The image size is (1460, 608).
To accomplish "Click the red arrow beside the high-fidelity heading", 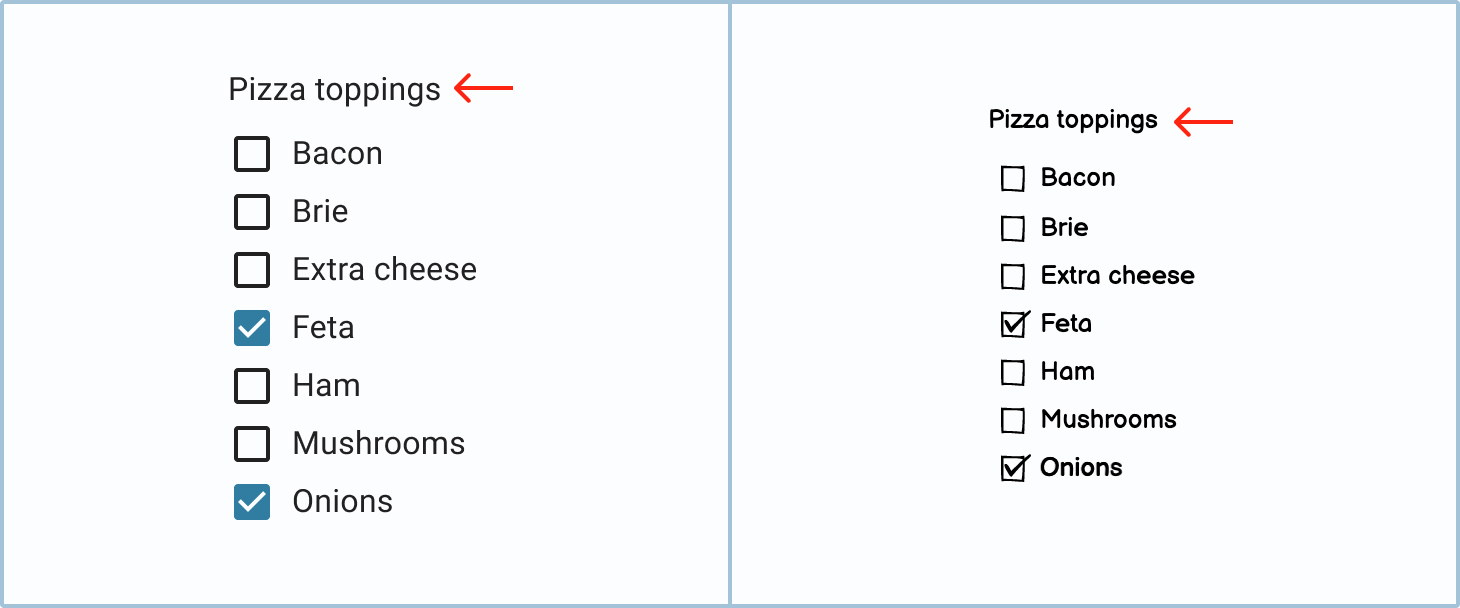I will [x=484, y=89].
